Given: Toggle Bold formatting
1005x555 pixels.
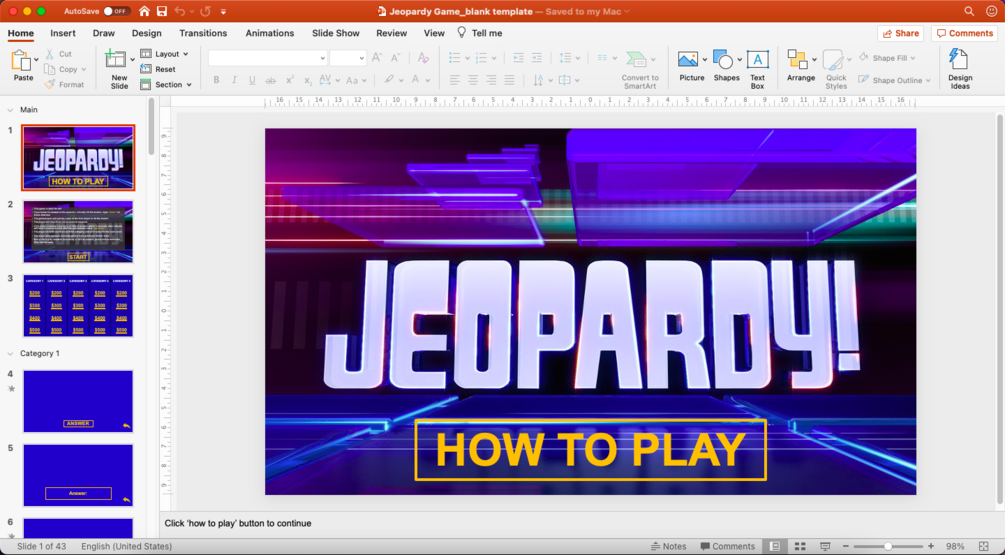Looking at the screenshot, I should tap(216, 80).
